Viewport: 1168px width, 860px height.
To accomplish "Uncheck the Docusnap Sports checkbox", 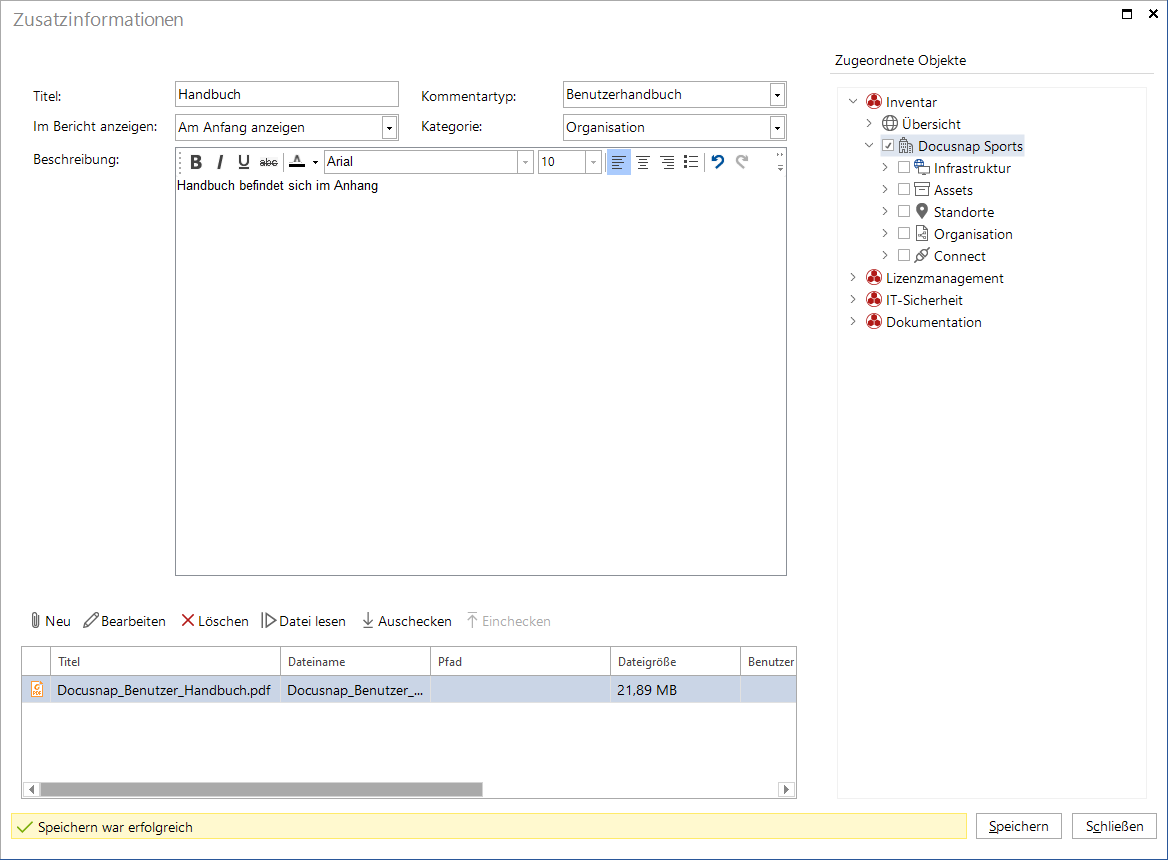I will coord(888,145).
